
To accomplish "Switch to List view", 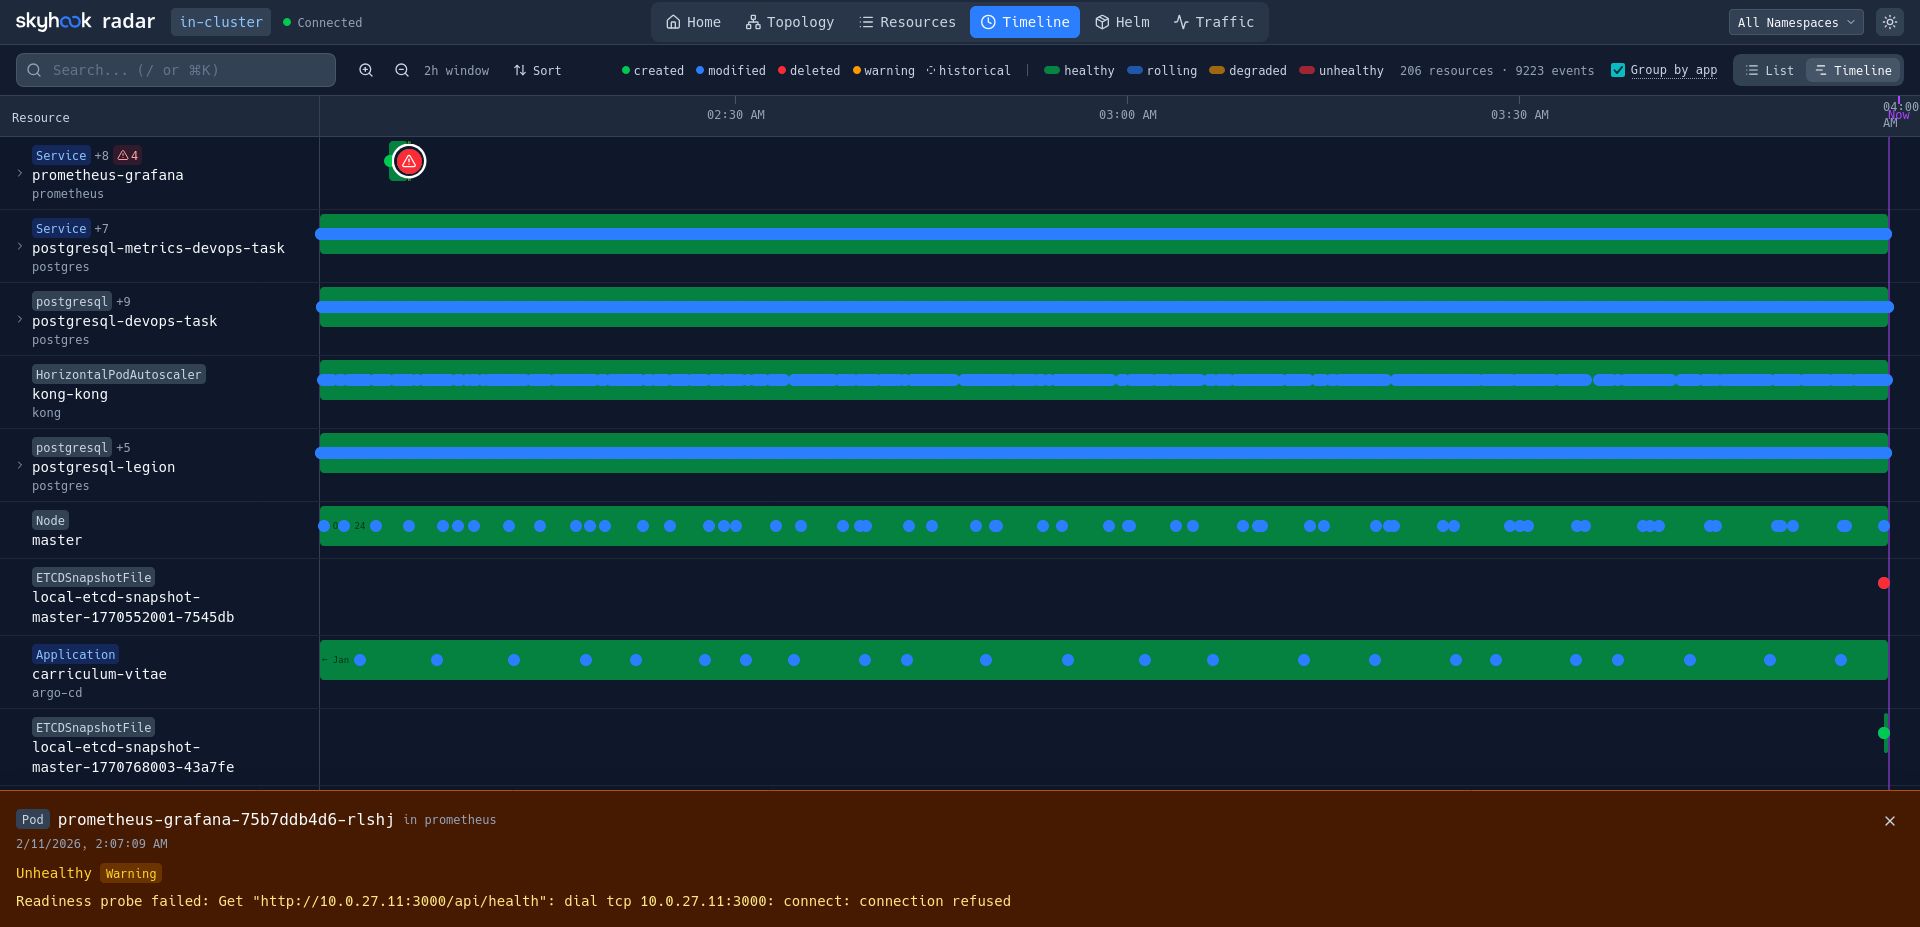I will (x=1770, y=70).
